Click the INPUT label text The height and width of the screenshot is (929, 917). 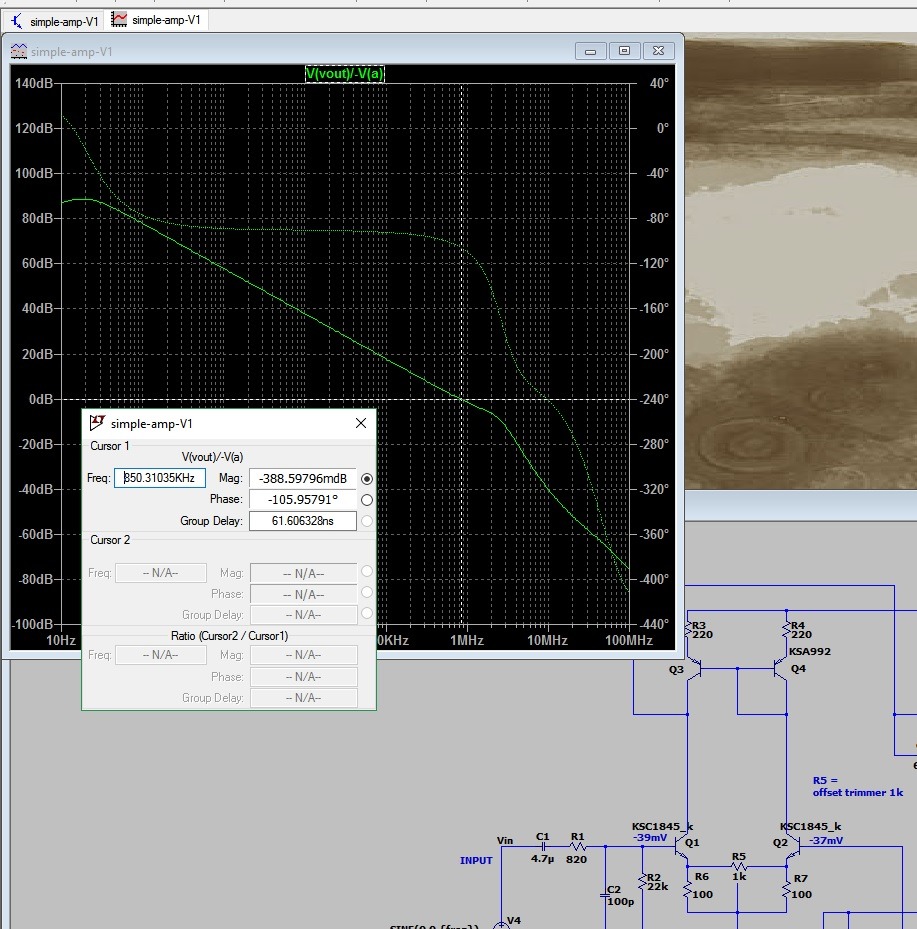click(476, 860)
